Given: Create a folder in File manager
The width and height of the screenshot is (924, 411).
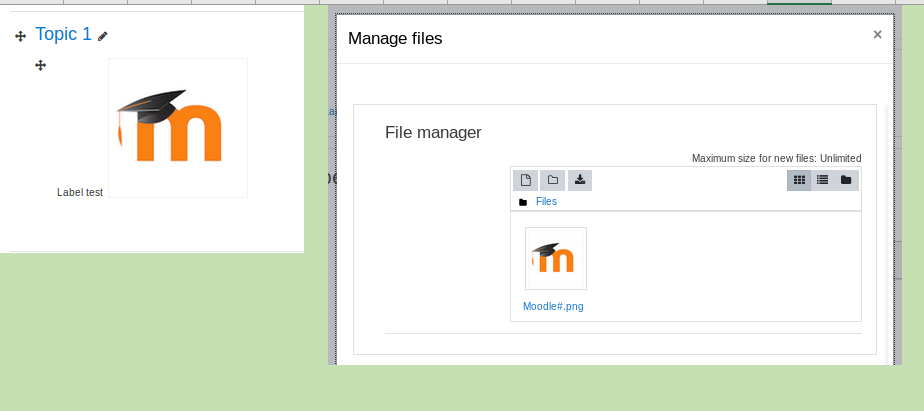Looking at the screenshot, I should 553,180.
